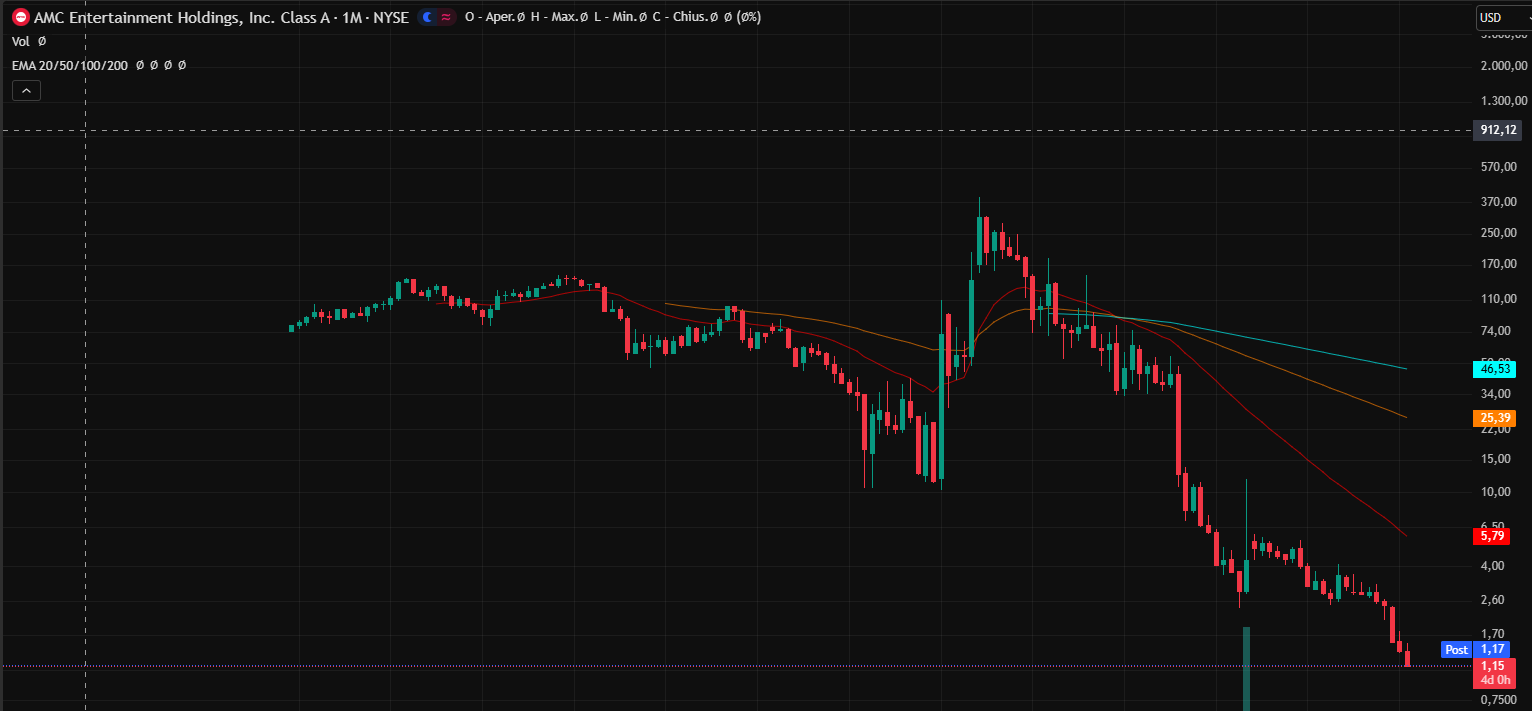
Task: Select the Vol indicator legend
Action: (x=29, y=41)
